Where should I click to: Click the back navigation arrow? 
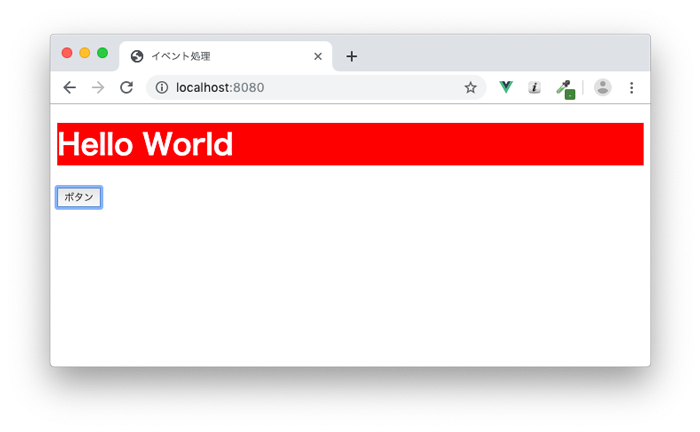click(70, 87)
